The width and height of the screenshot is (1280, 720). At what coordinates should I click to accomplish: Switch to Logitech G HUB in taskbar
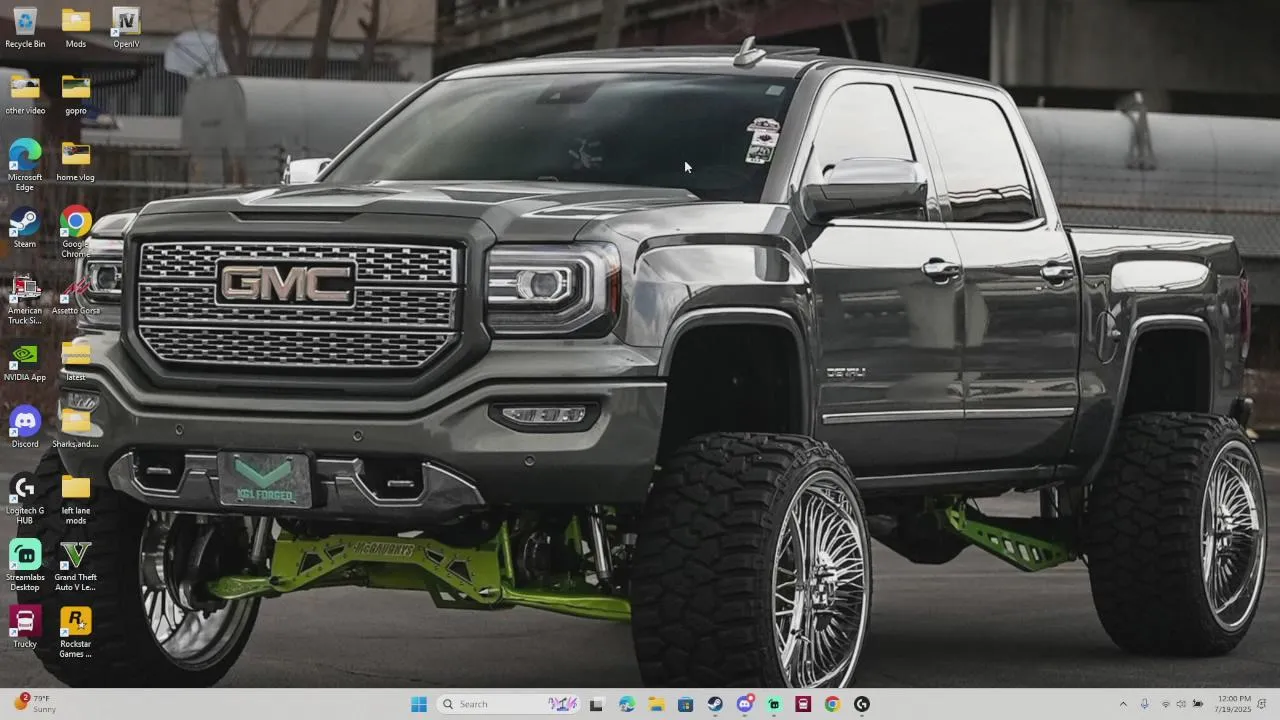(x=862, y=704)
